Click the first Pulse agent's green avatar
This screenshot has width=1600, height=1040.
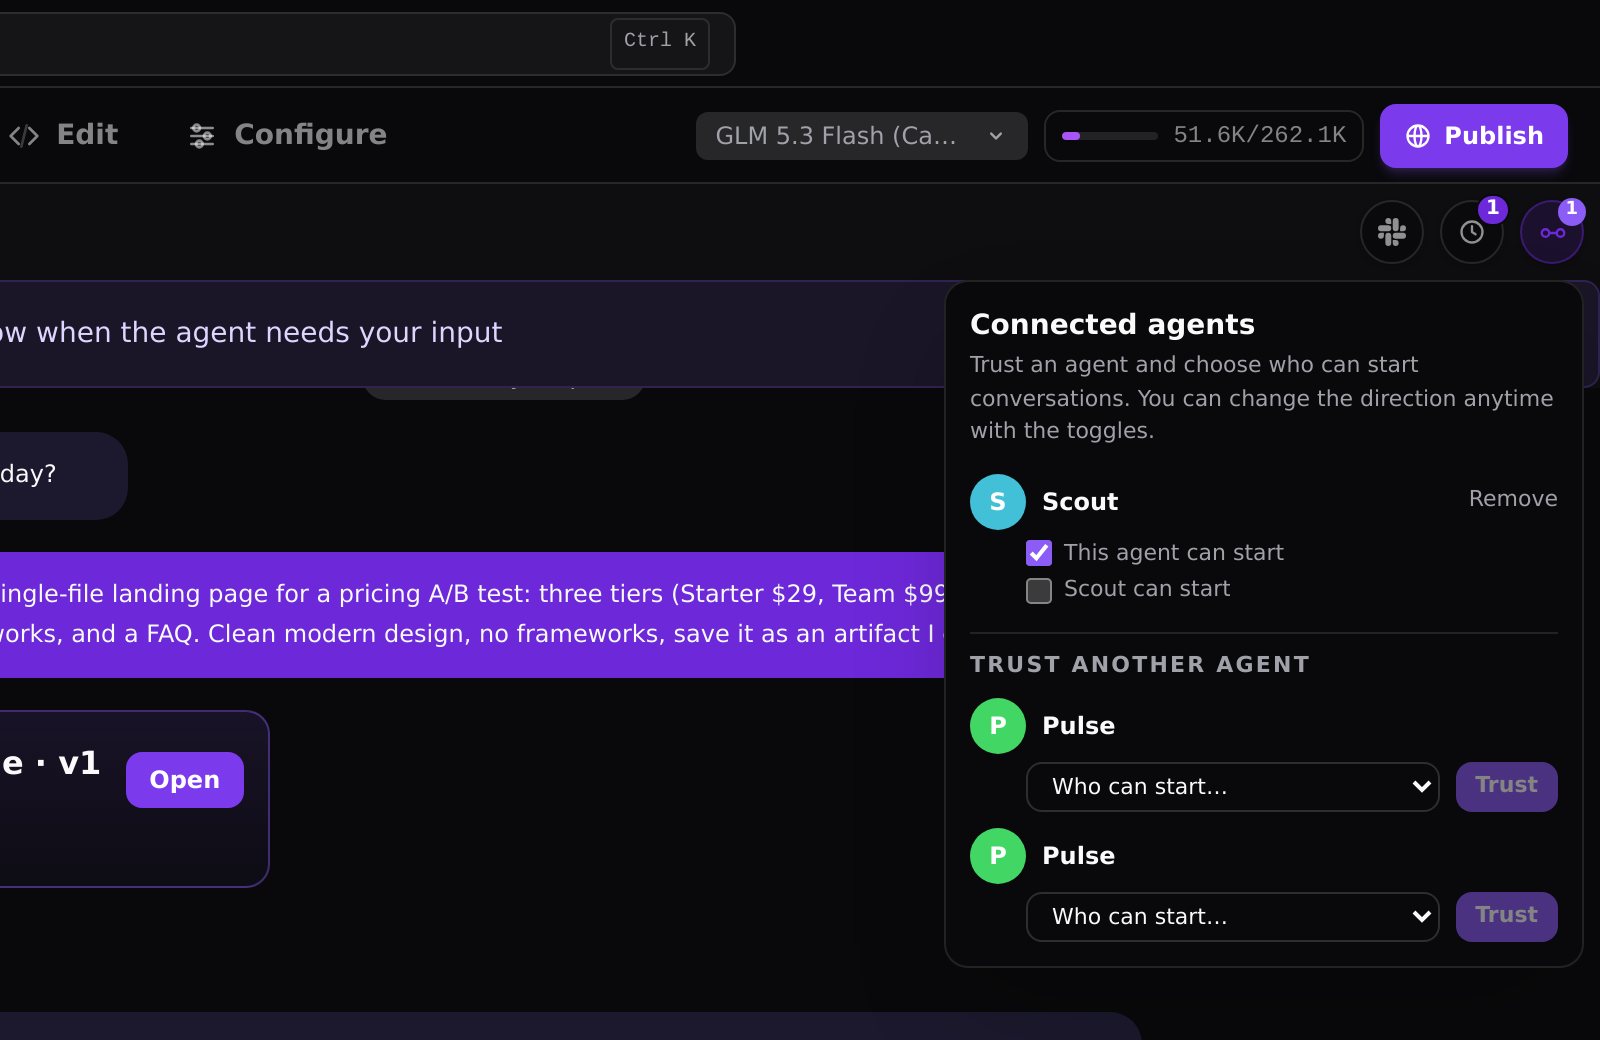[997, 726]
